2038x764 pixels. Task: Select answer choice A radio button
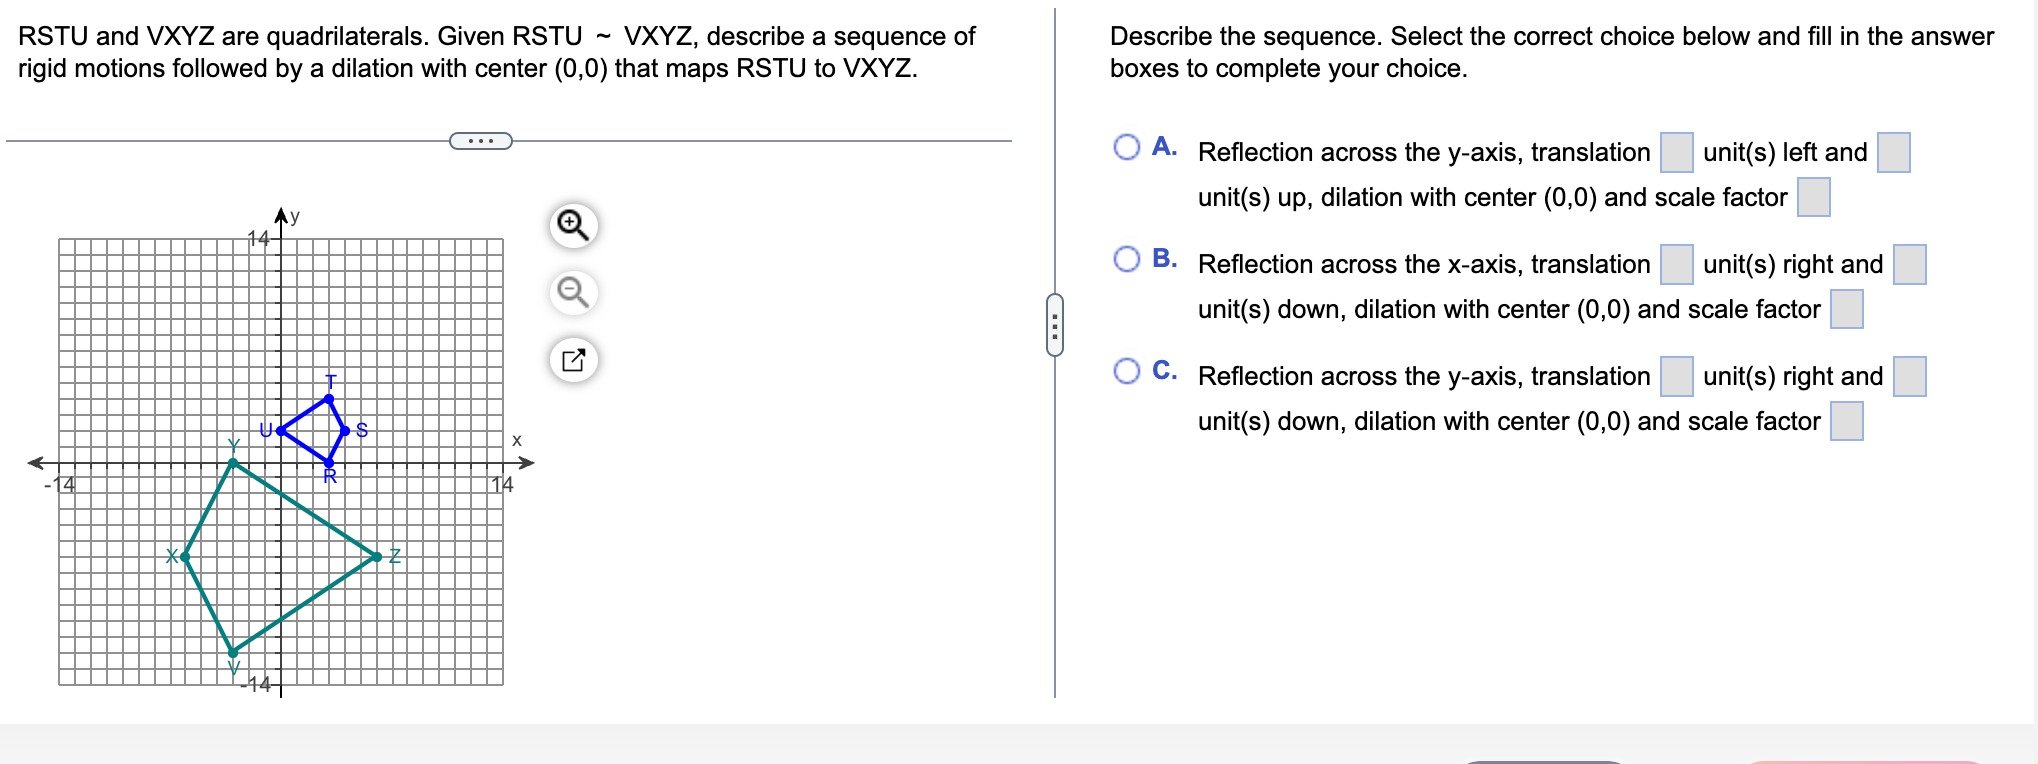1127,148
